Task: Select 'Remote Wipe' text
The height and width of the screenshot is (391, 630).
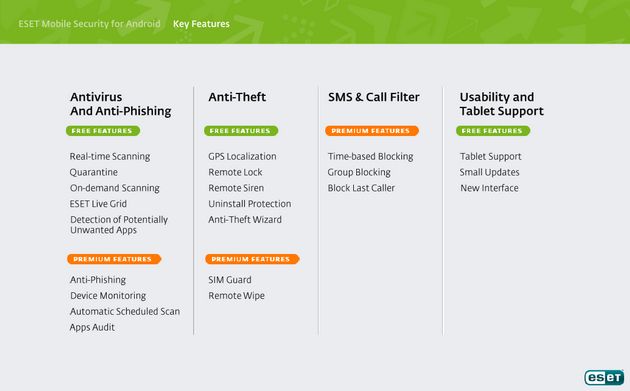Action: click(236, 296)
